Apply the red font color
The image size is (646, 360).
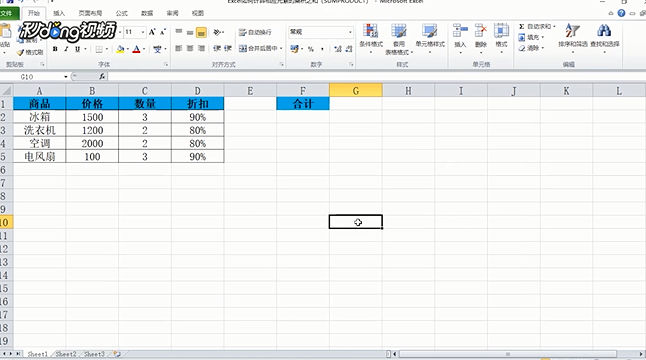(x=136, y=49)
